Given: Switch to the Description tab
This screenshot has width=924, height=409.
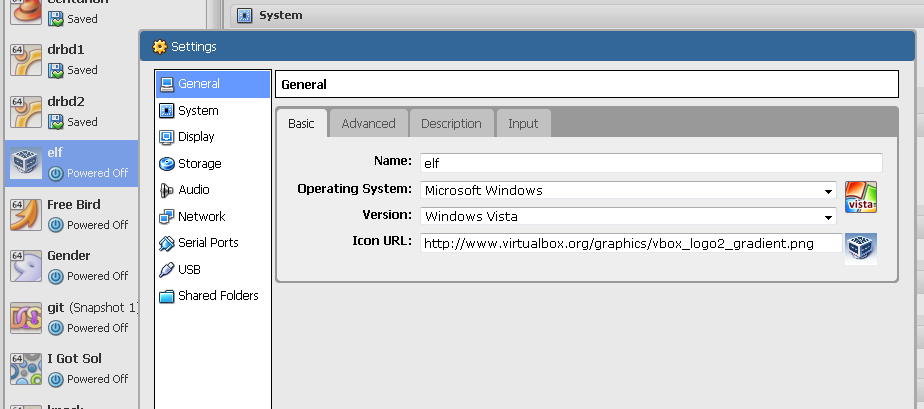Looking at the screenshot, I should click(x=451, y=124).
